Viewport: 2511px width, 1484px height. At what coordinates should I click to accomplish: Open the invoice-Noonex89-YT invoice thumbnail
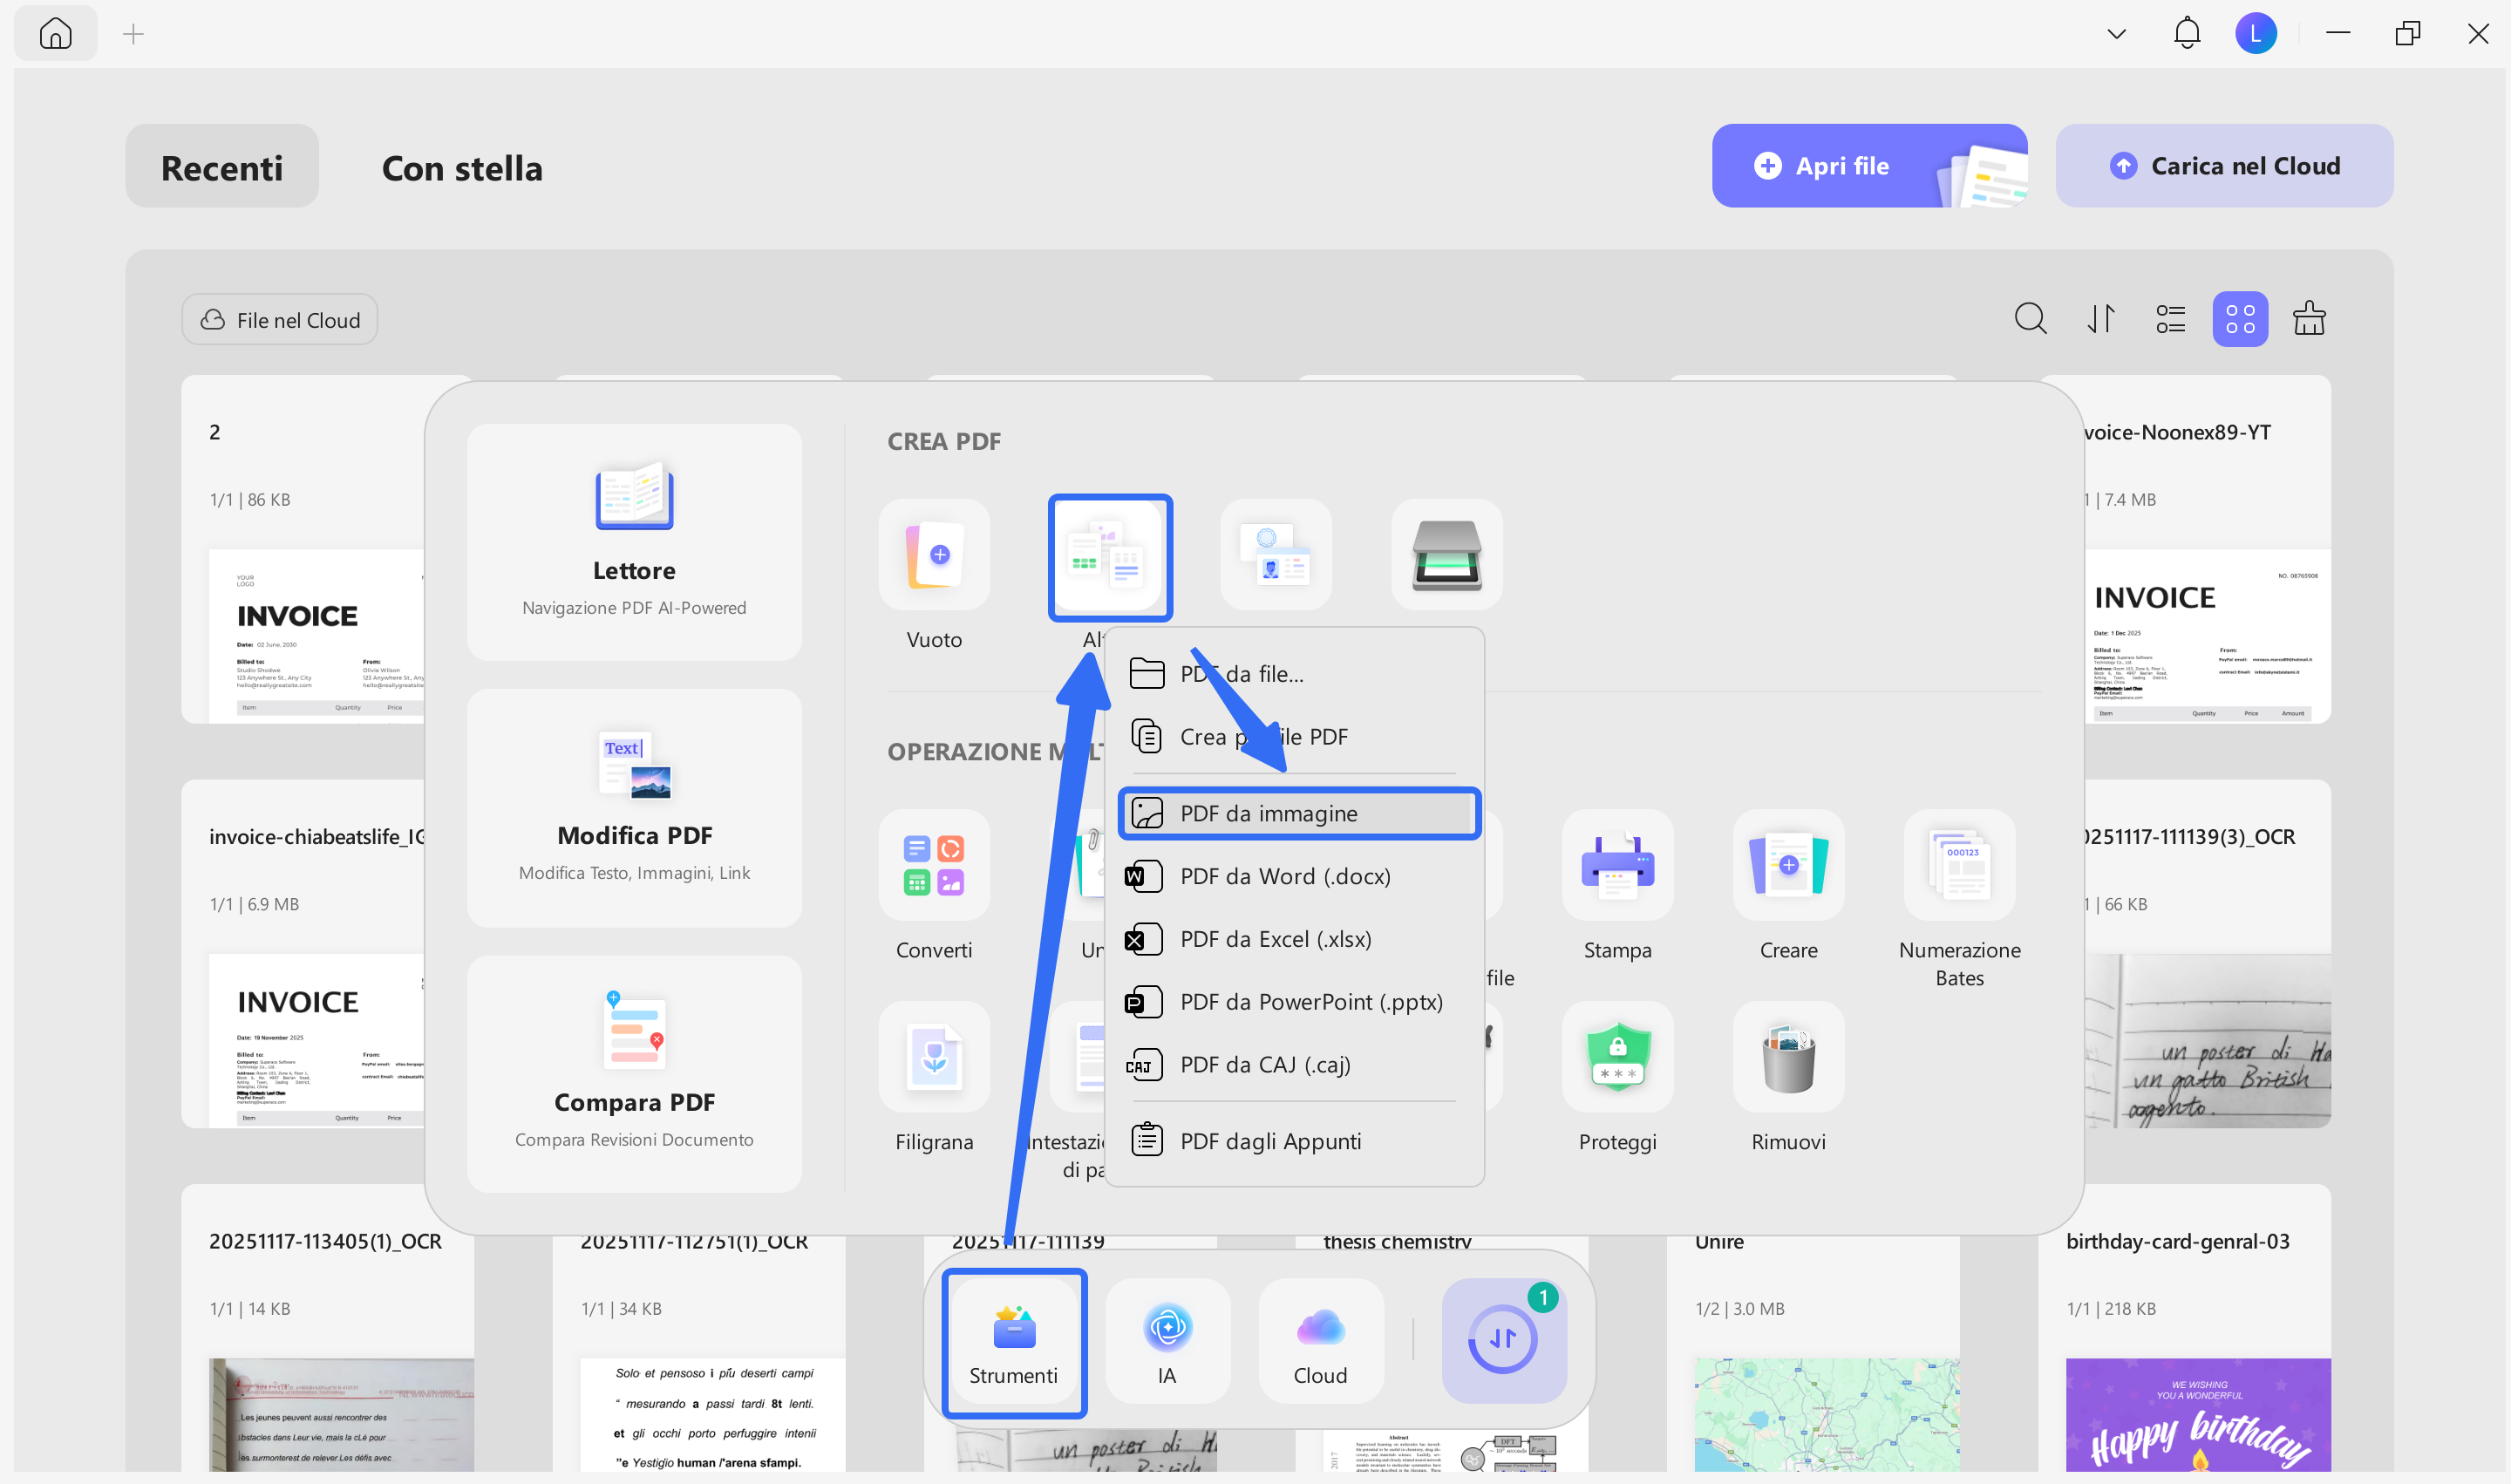coord(2208,635)
